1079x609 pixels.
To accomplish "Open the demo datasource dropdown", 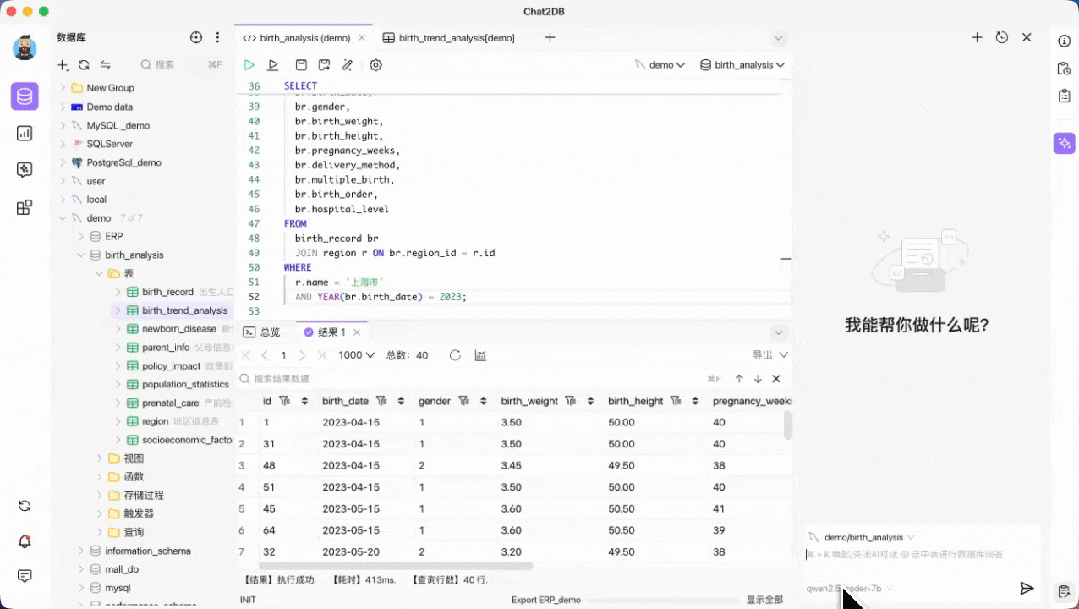I will pos(660,65).
